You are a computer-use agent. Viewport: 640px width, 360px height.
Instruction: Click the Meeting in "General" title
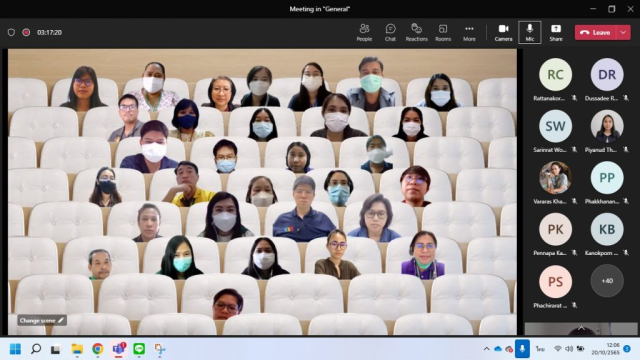320,9
